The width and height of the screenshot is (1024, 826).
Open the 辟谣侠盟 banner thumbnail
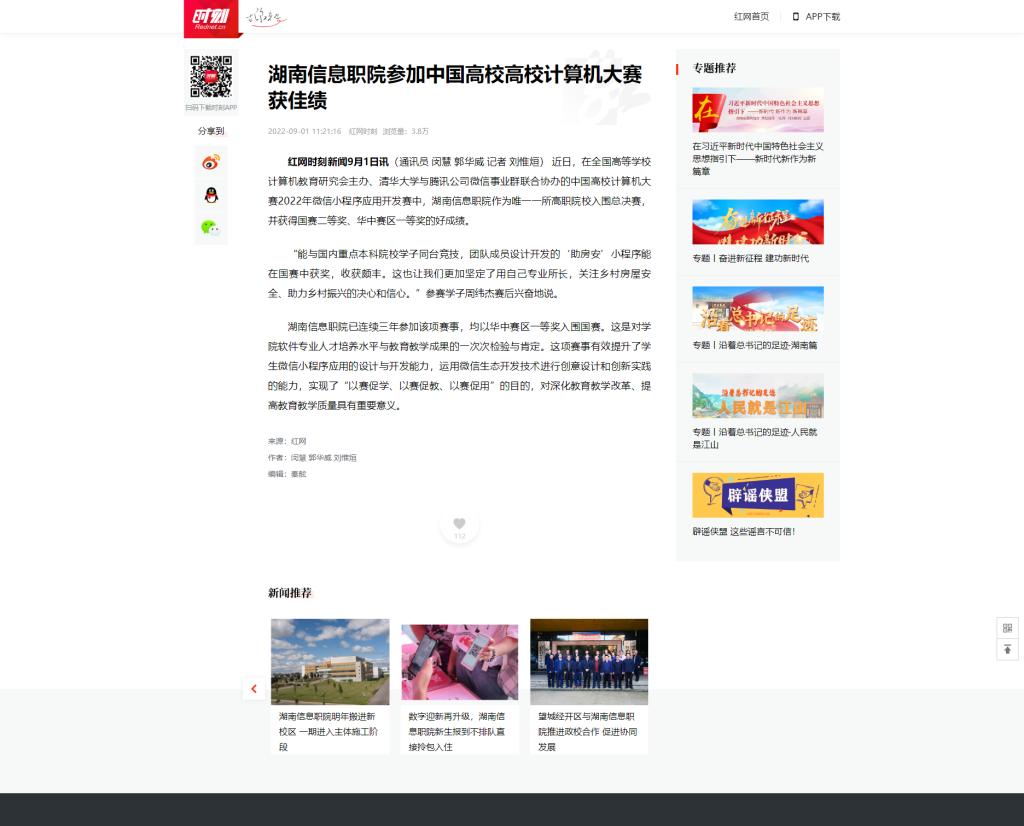[x=757, y=495]
